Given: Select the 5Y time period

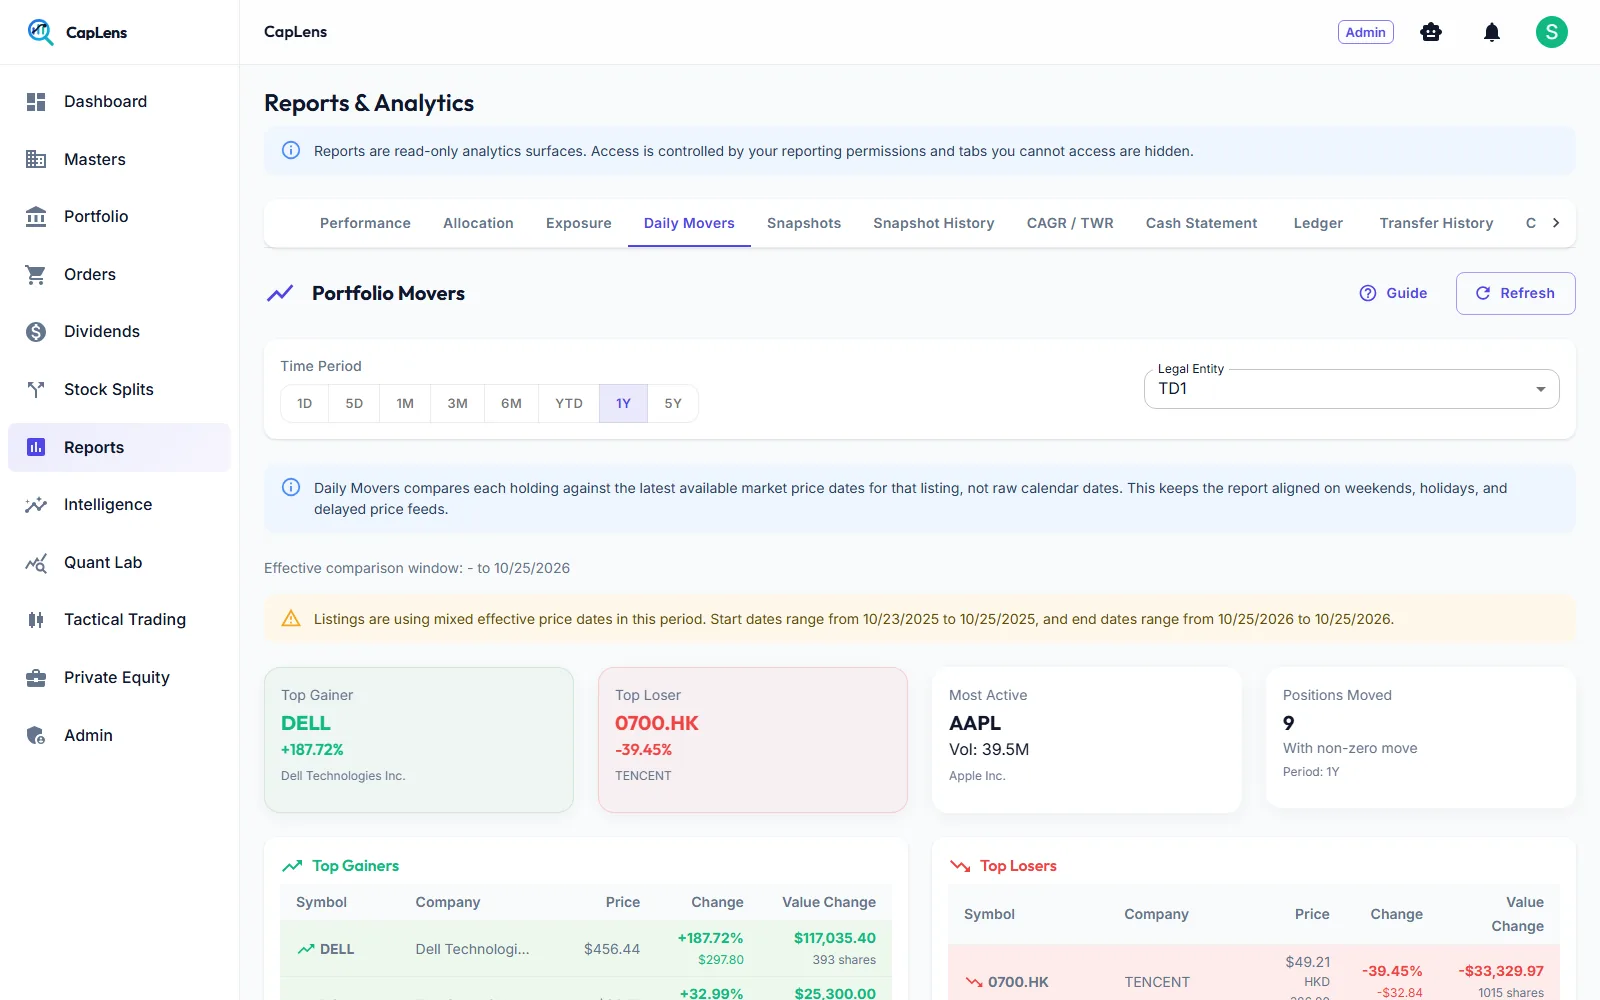Looking at the screenshot, I should click(673, 403).
